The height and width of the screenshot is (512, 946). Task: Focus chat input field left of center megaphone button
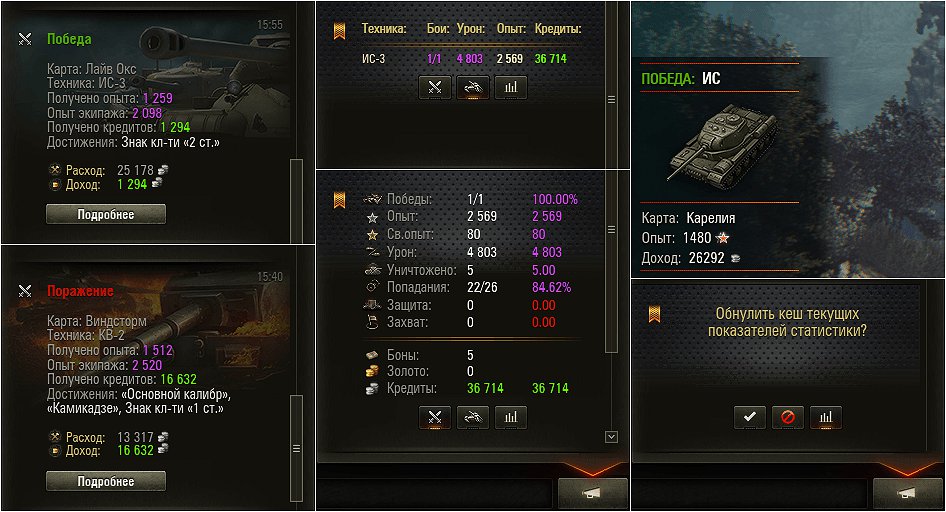coord(435,493)
